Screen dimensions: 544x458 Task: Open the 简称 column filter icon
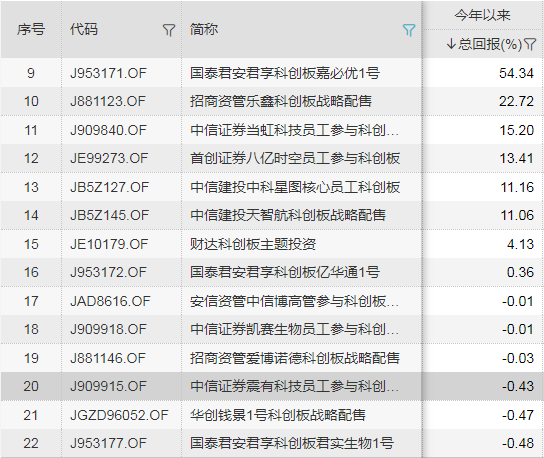pos(409,30)
